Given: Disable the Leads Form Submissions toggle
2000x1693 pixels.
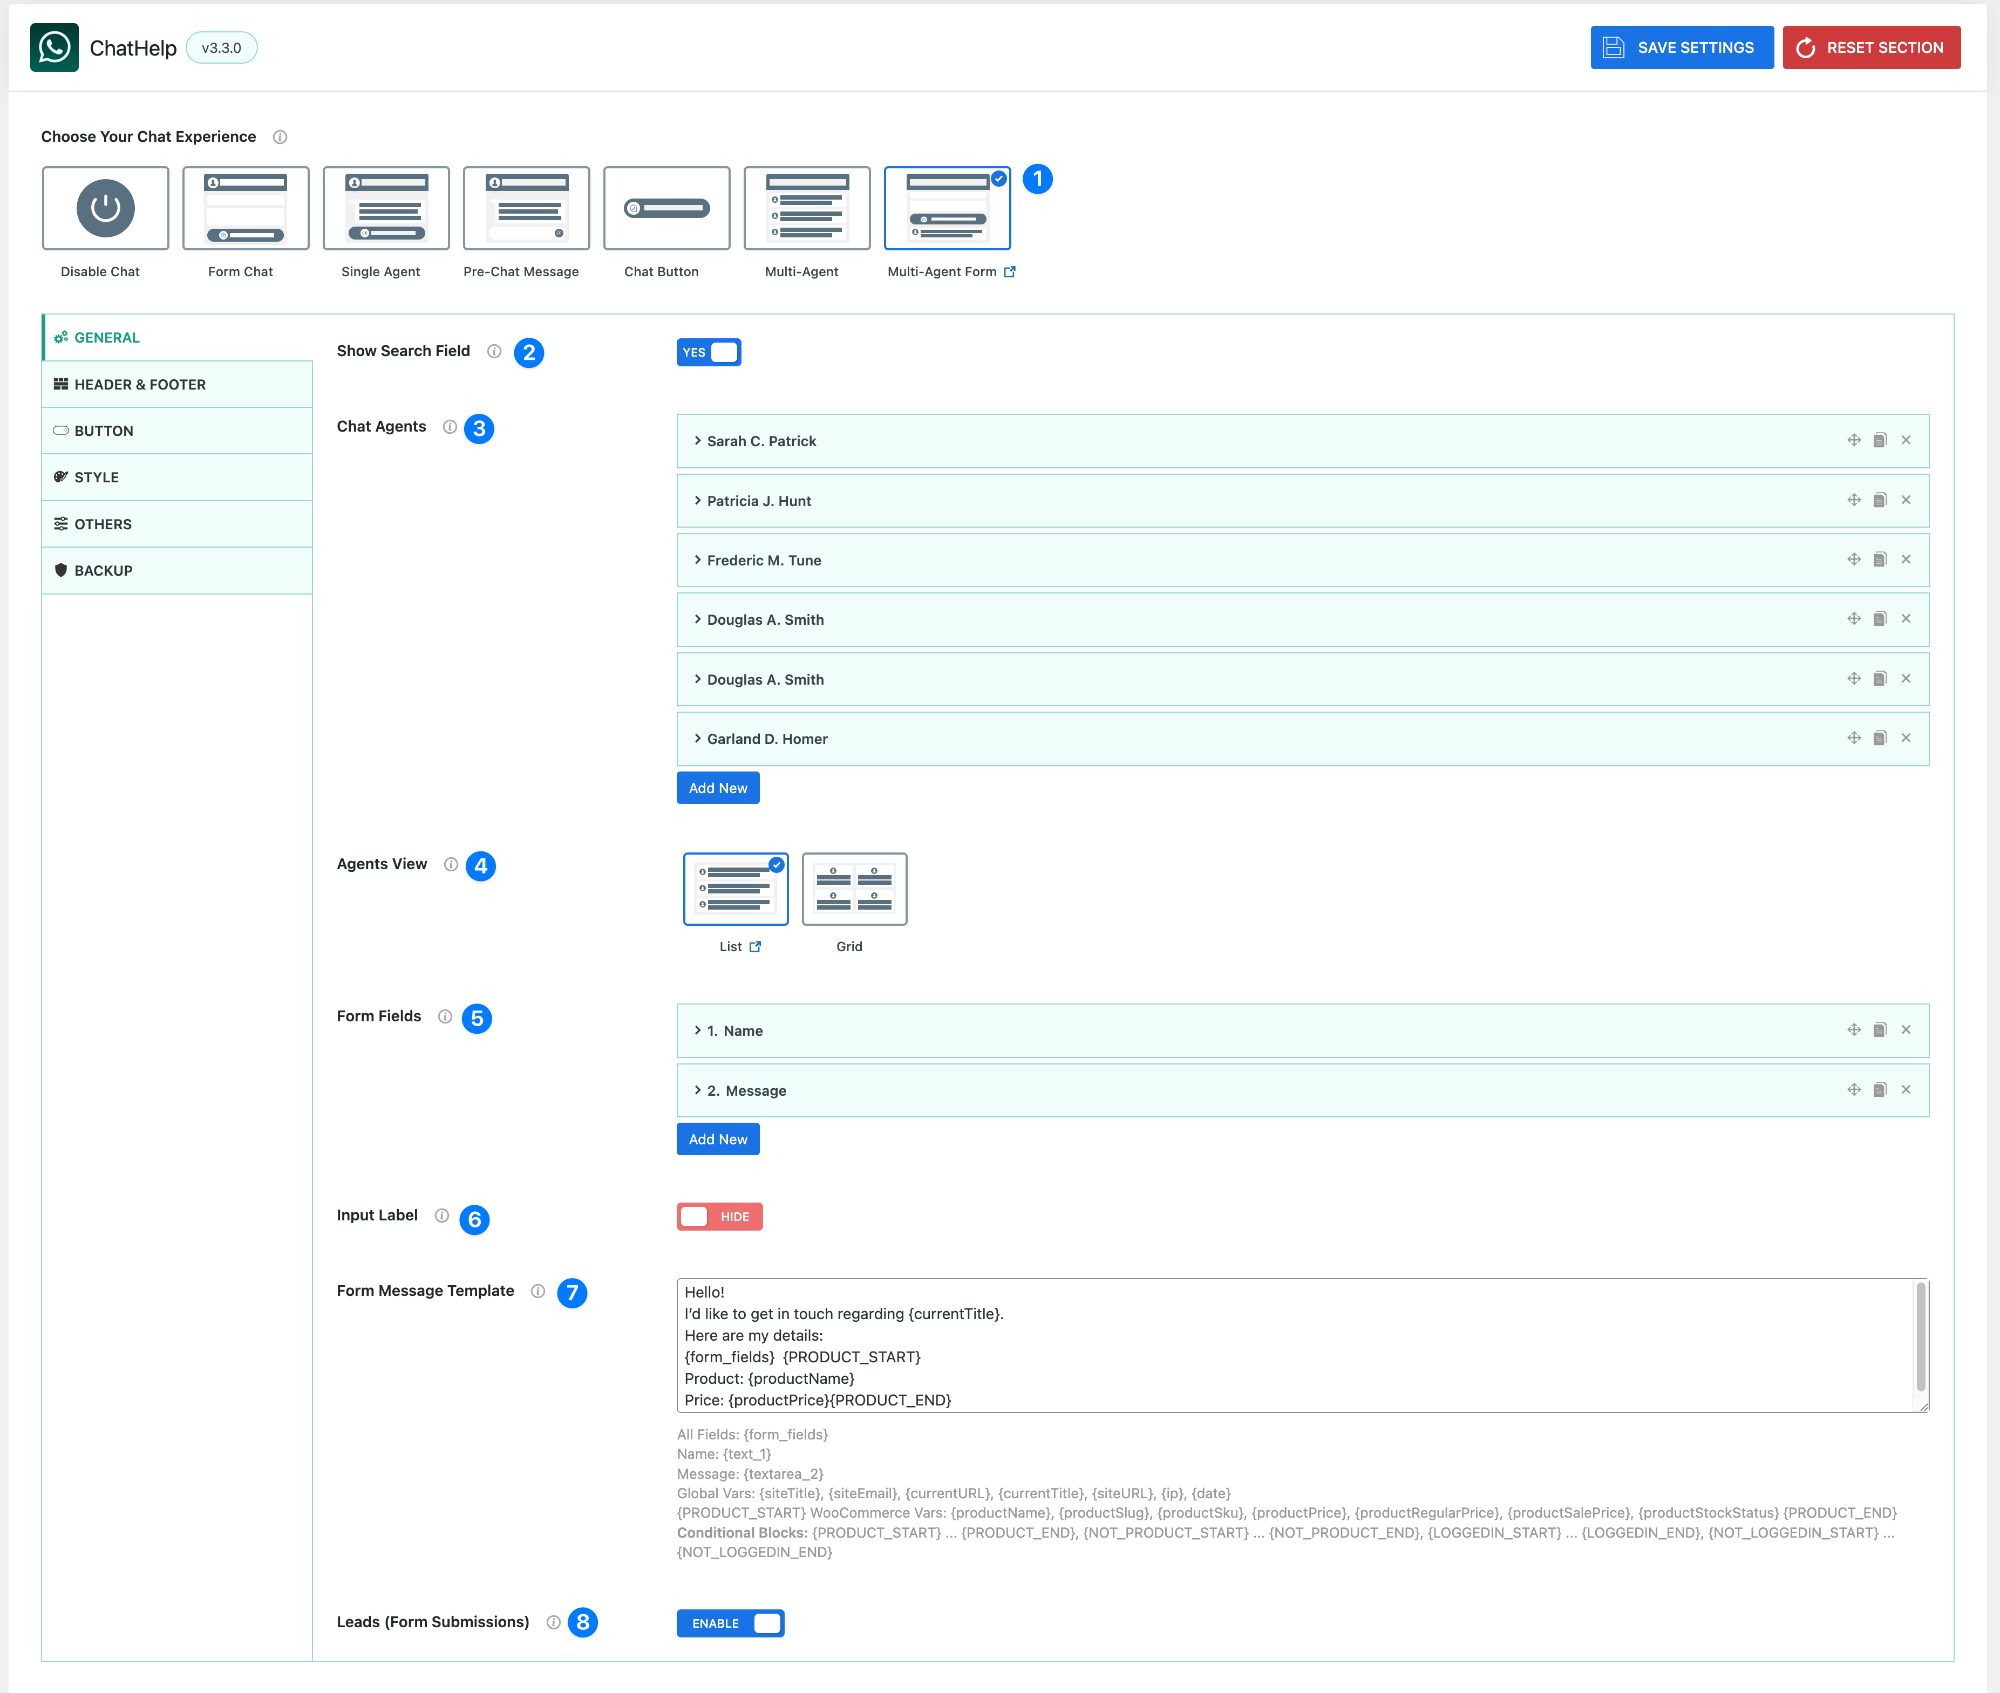Looking at the screenshot, I should click(x=730, y=1623).
